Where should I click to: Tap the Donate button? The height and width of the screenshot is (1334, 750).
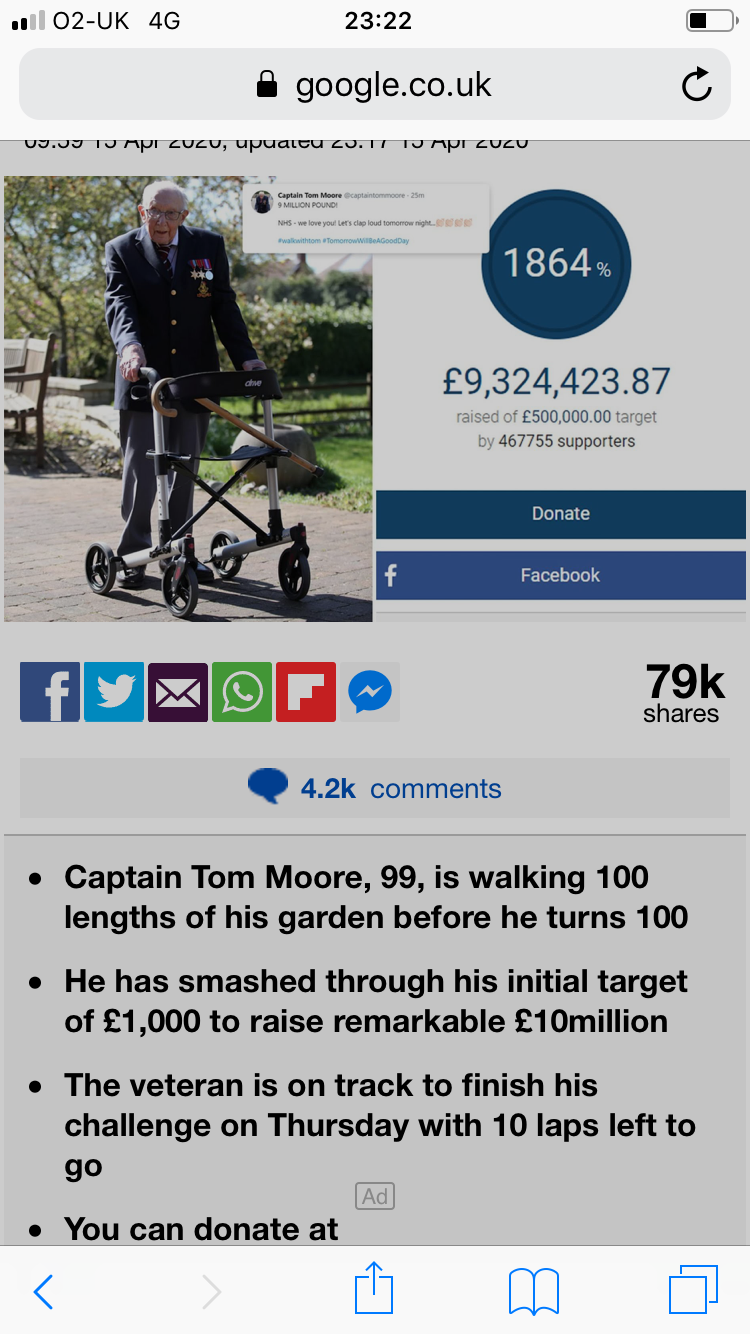[x=561, y=513]
